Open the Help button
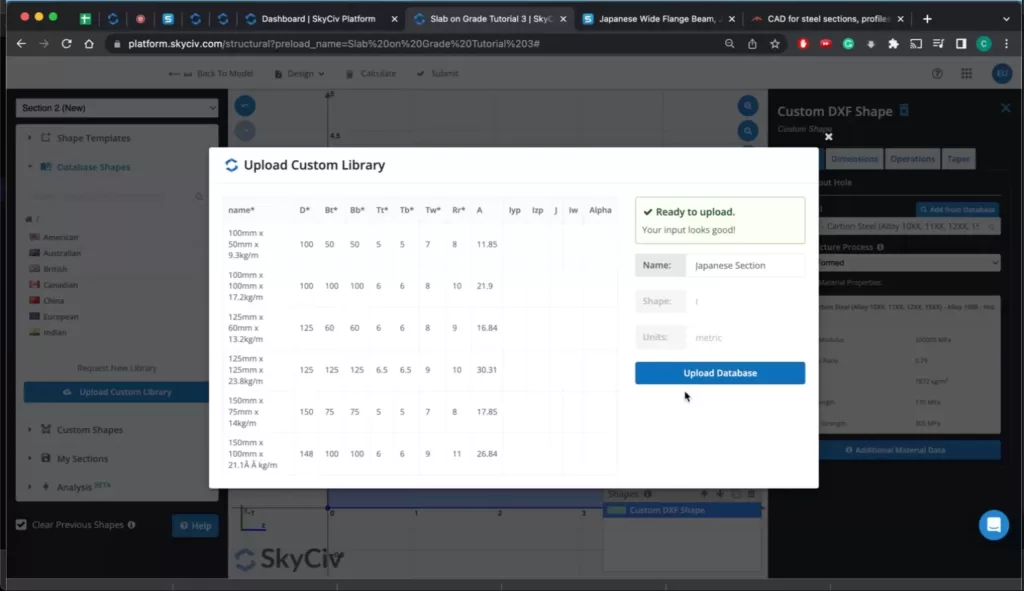This screenshot has height=591, width=1024. (x=195, y=525)
